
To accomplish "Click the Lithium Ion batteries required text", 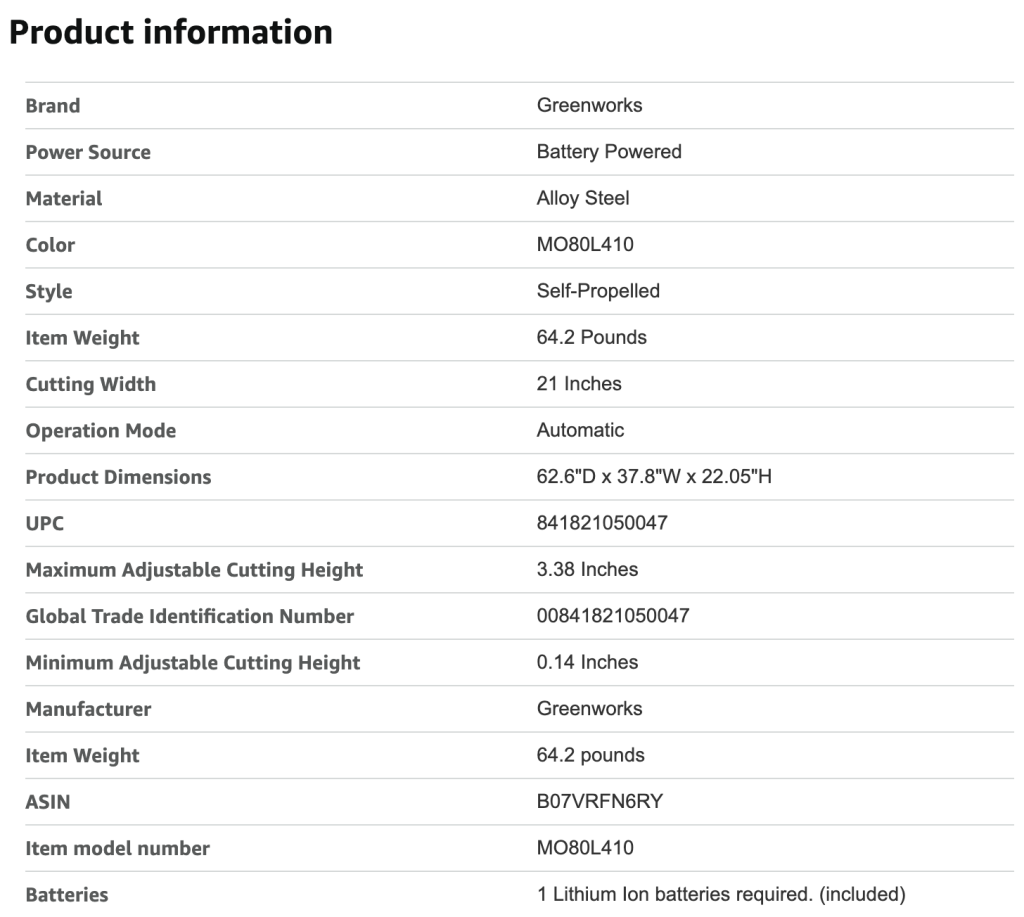I will [x=720, y=894].
